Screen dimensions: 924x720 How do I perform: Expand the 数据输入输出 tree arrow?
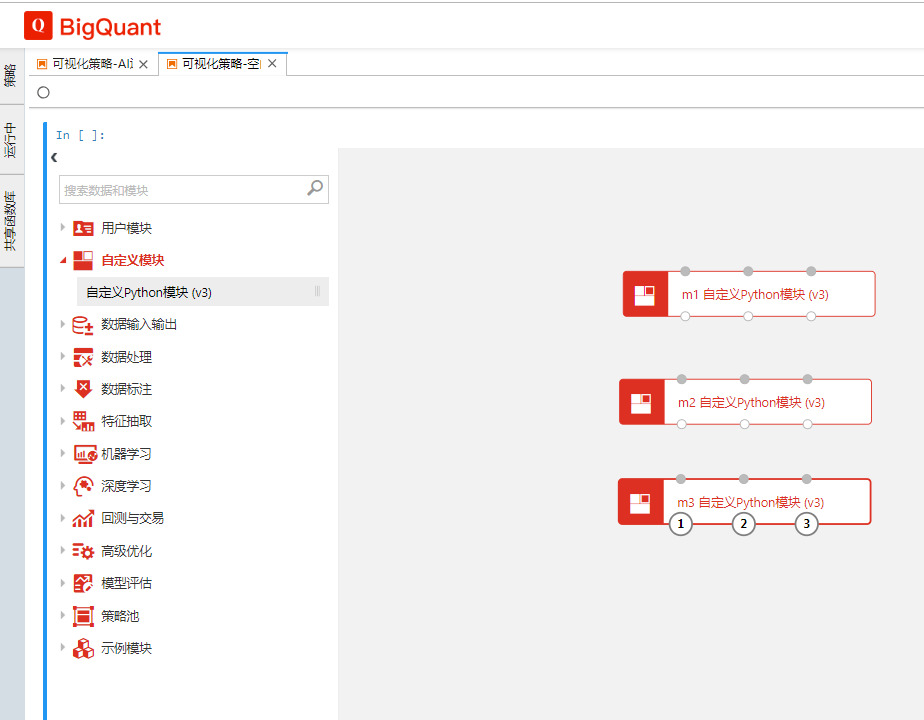(x=62, y=324)
